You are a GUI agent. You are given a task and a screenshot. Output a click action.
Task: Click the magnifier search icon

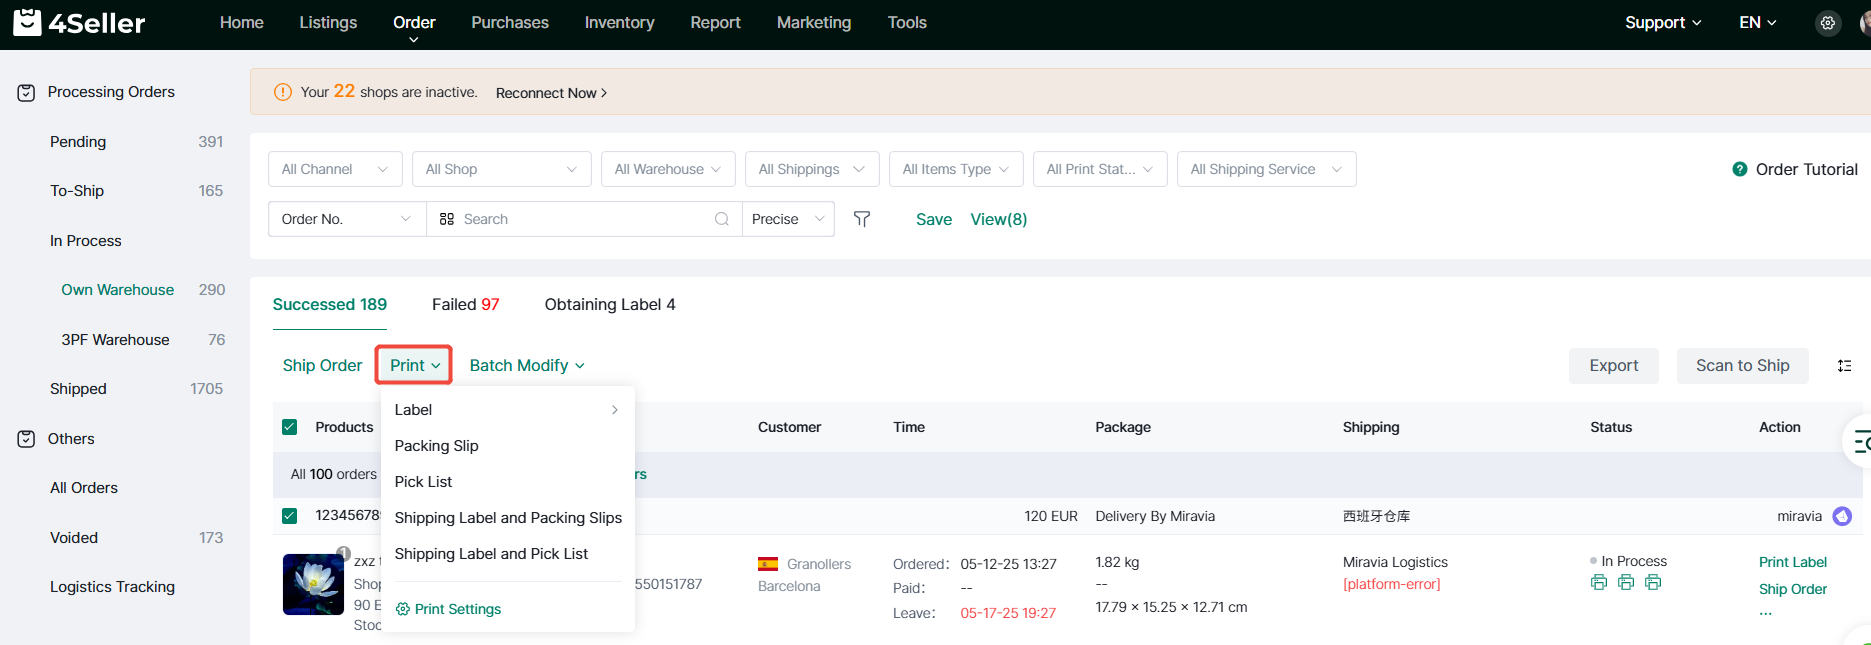722,219
